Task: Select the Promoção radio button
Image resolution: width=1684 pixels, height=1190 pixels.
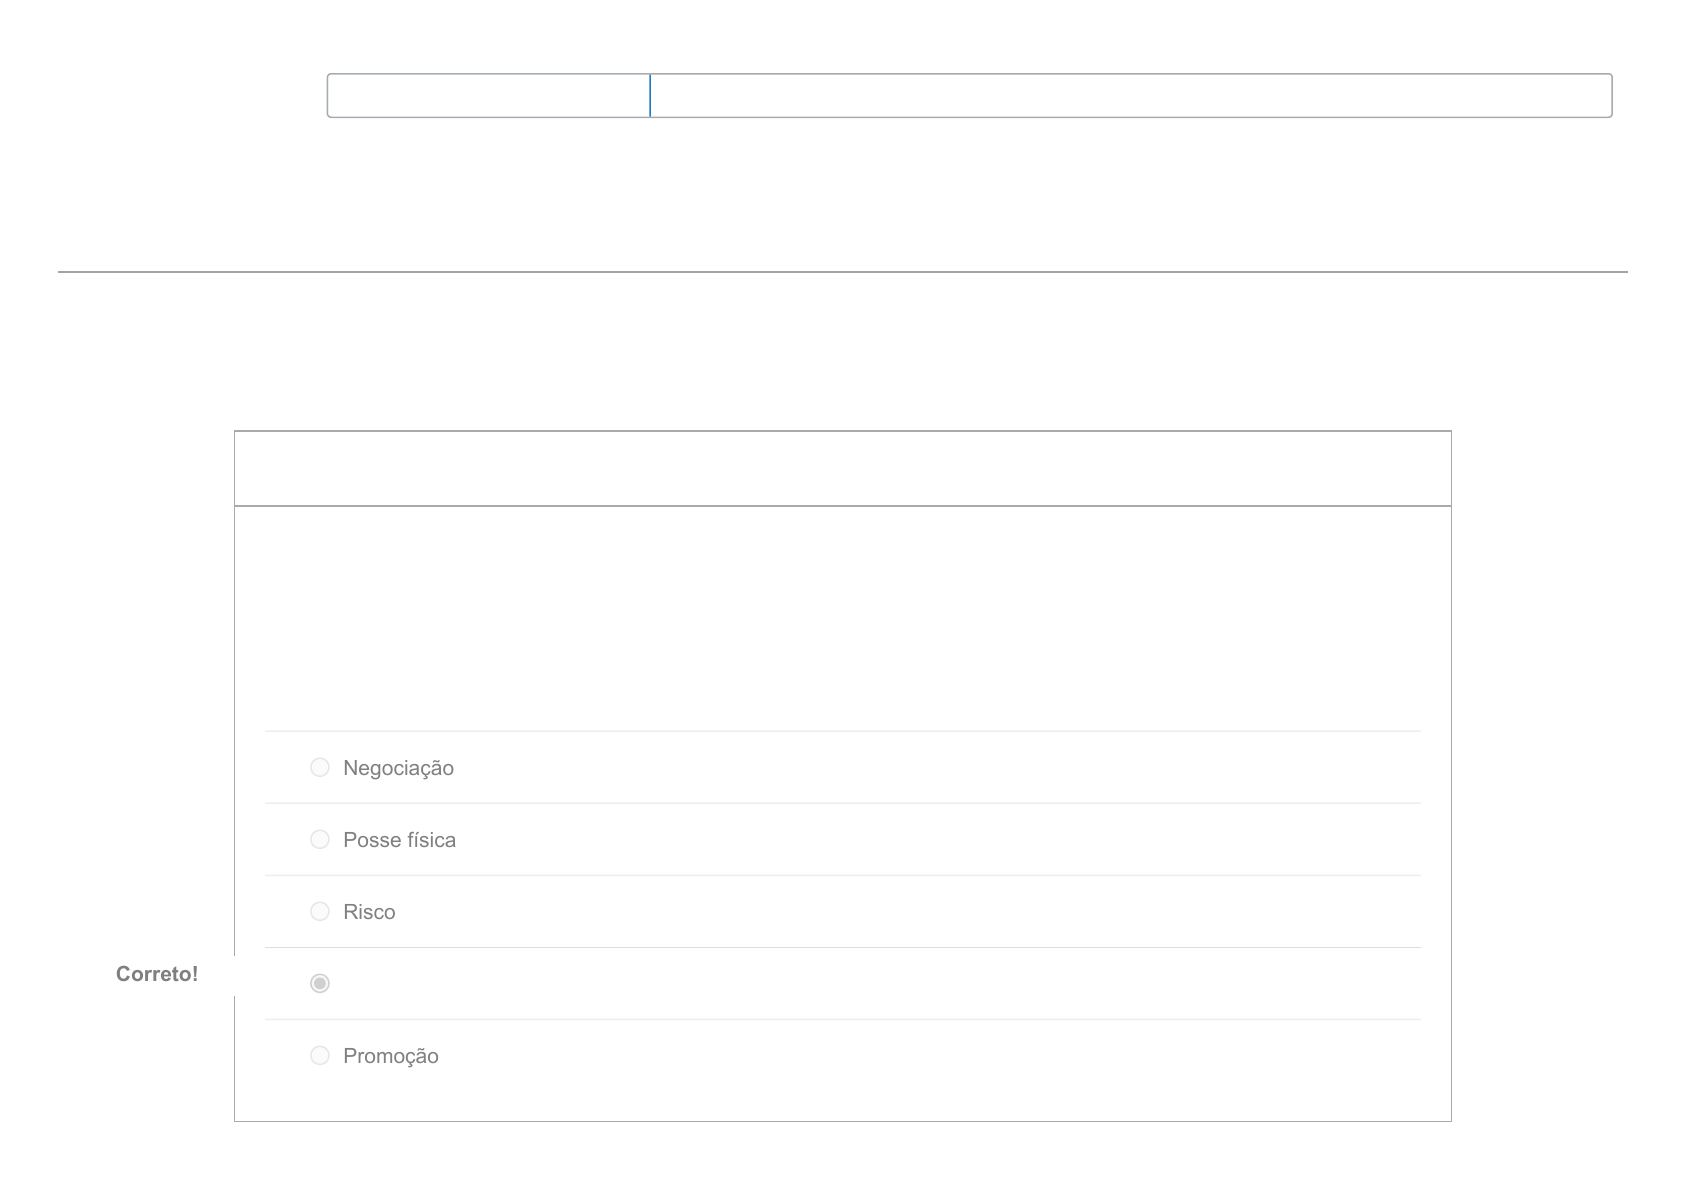Action: click(320, 1055)
